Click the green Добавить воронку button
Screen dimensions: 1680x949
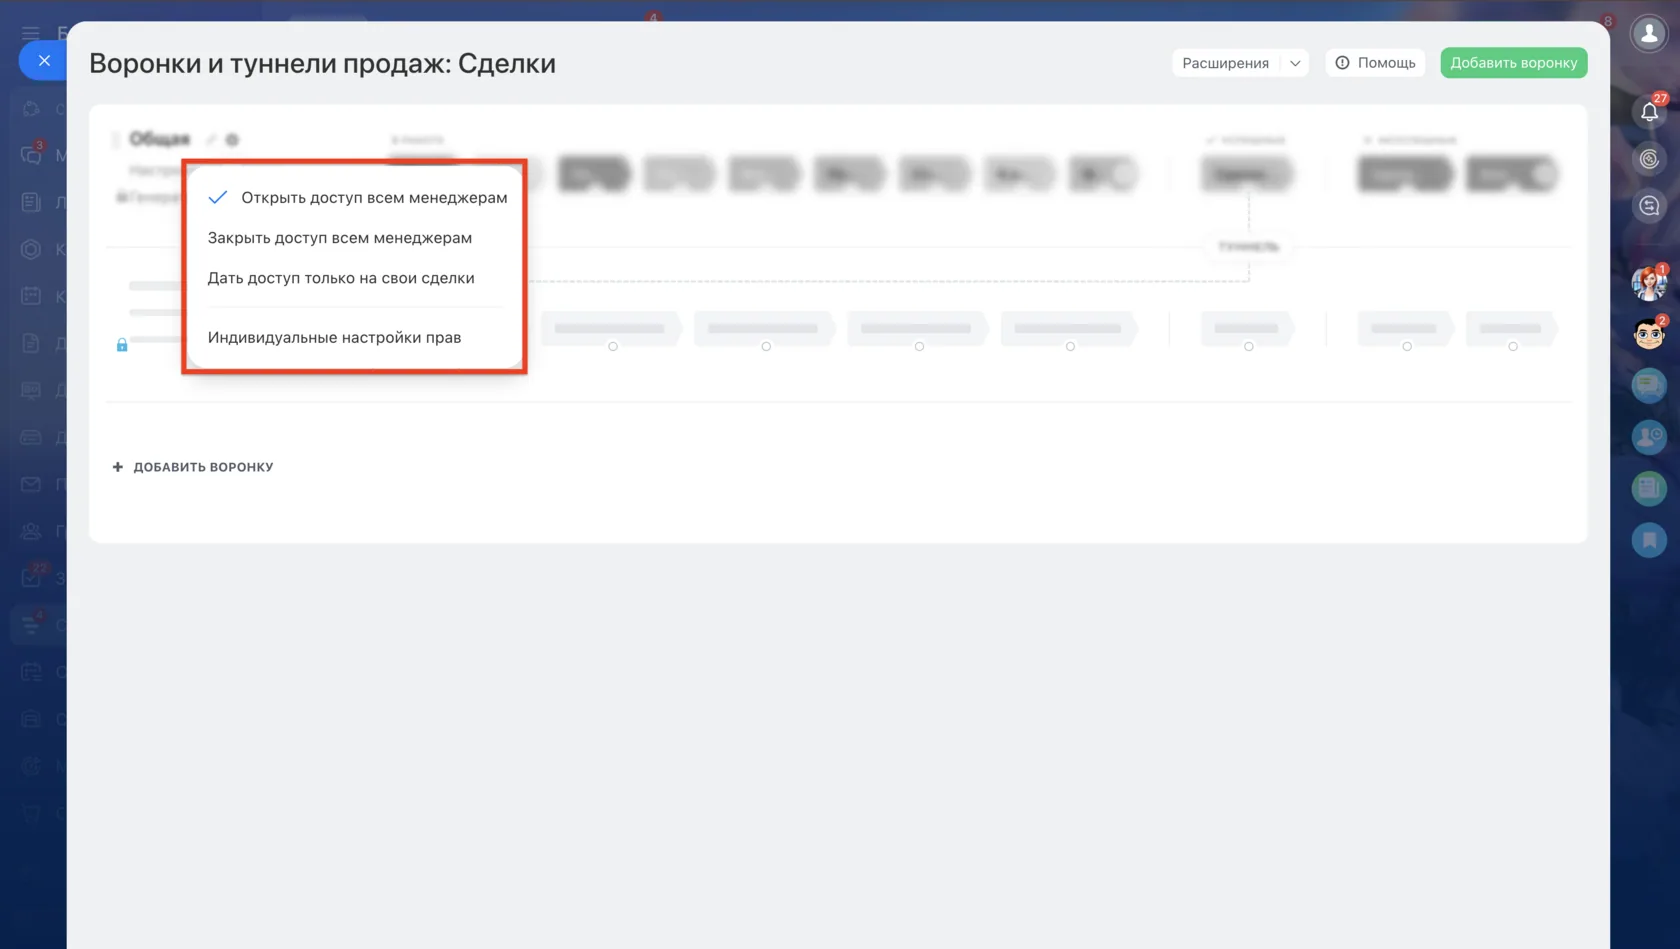(x=1513, y=63)
